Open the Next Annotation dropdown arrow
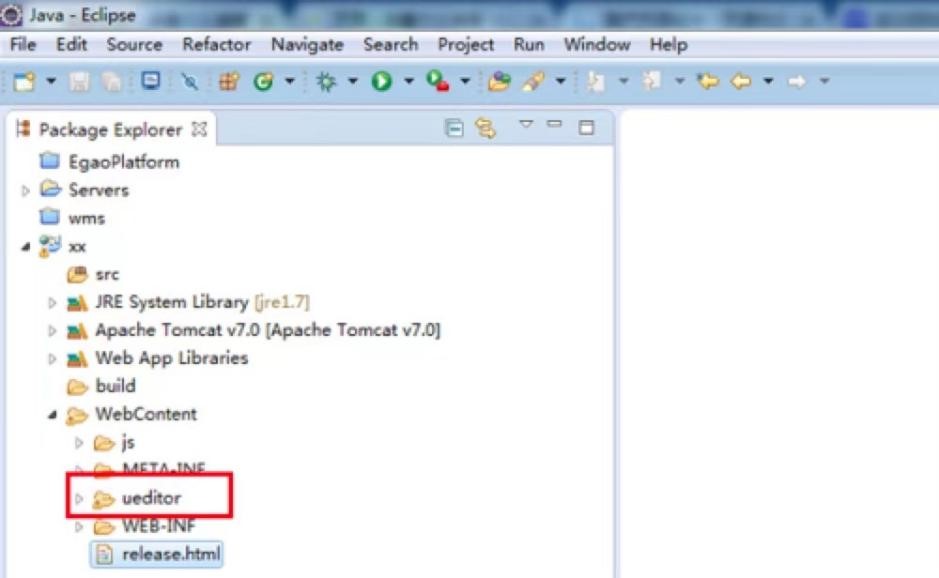The image size is (939, 578). (623, 80)
